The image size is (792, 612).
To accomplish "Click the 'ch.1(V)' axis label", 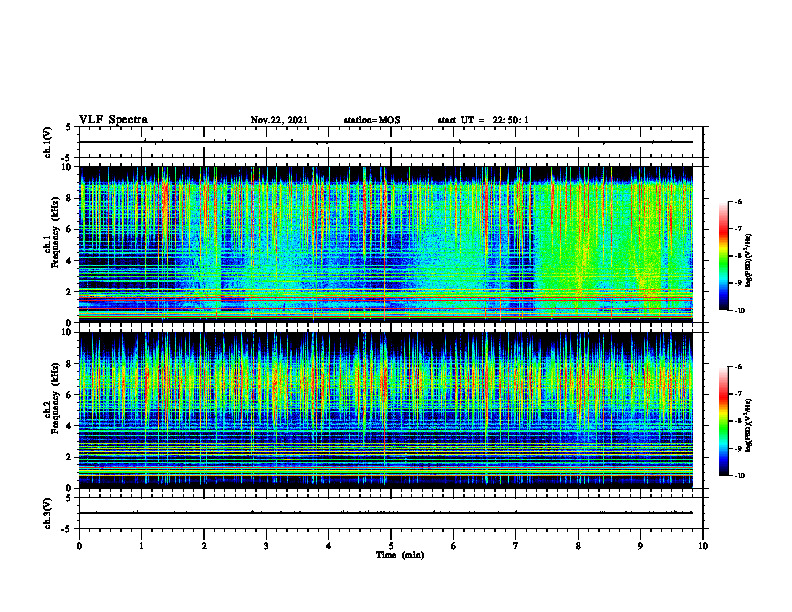I will [x=47, y=142].
